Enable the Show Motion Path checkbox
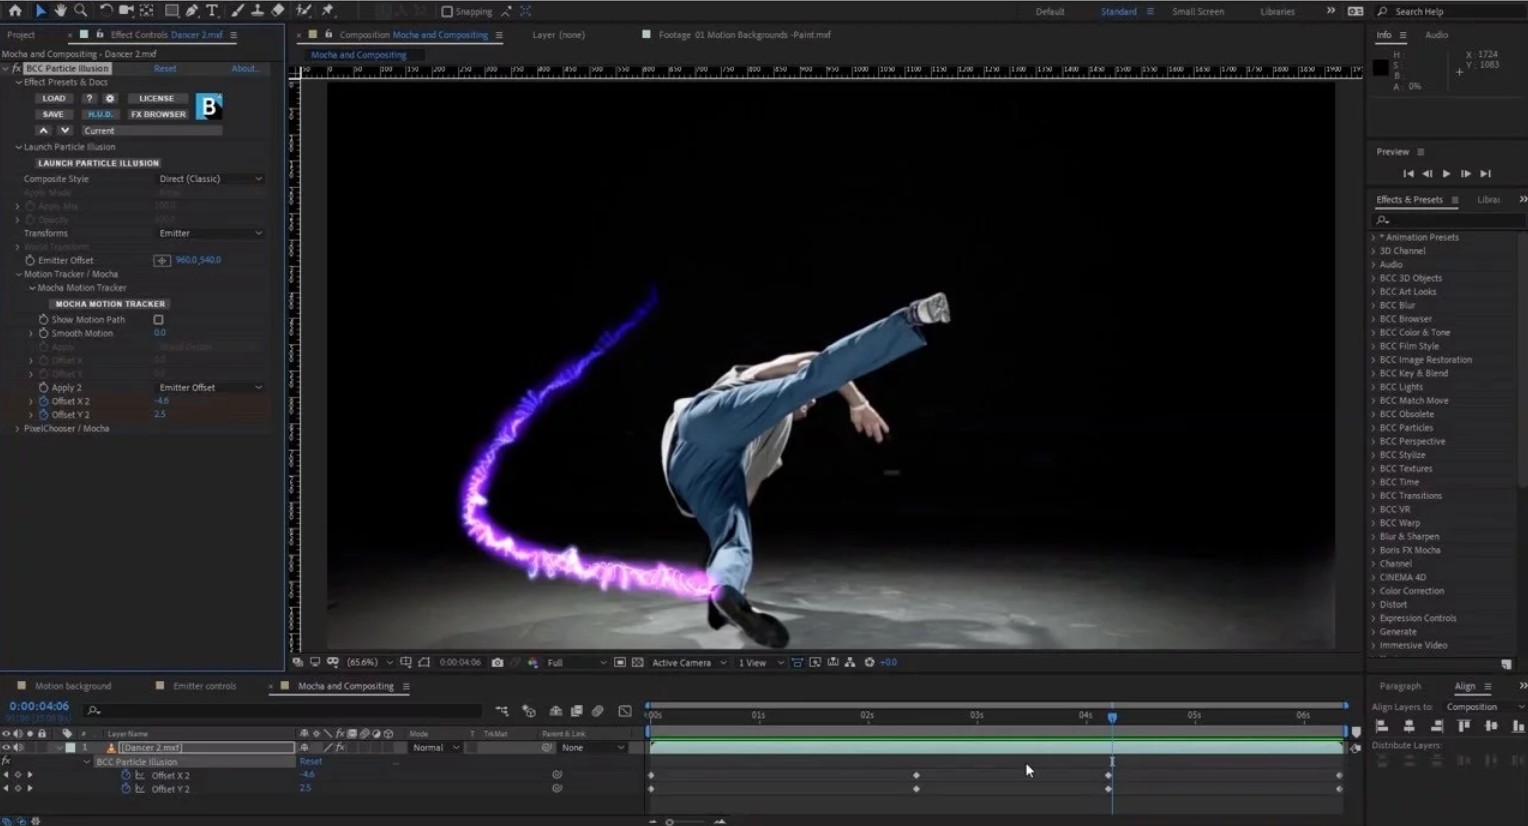The height and width of the screenshot is (826, 1528). (x=158, y=320)
